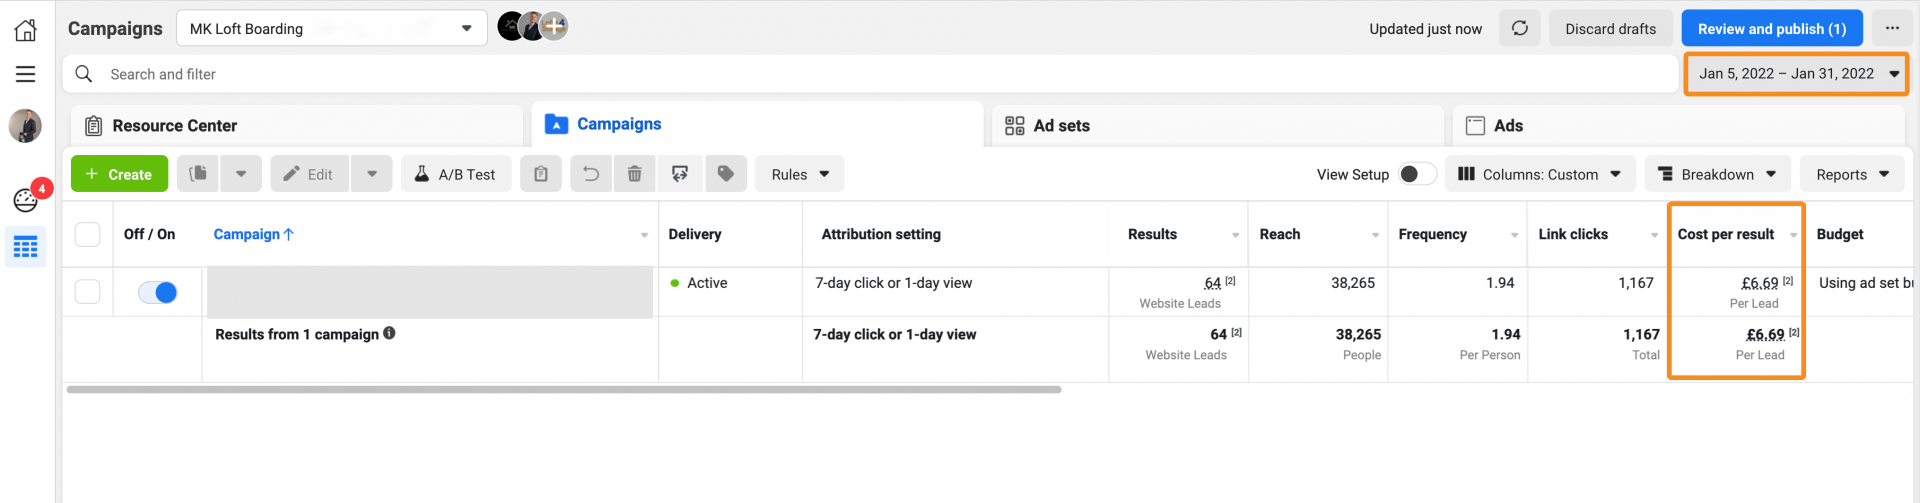Switch to the Ad sets tab
Image resolution: width=1920 pixels, height=503 pixels.
click(1061, 126)
